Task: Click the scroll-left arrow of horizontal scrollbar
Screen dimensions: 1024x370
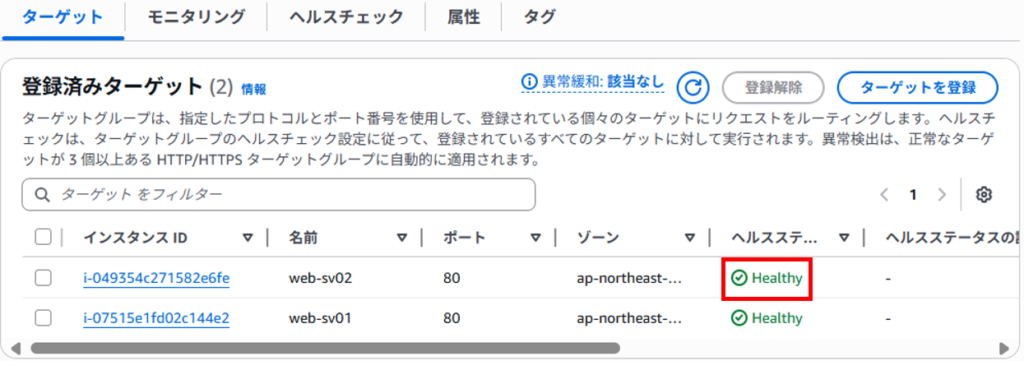Action: [x=16, y=348]
